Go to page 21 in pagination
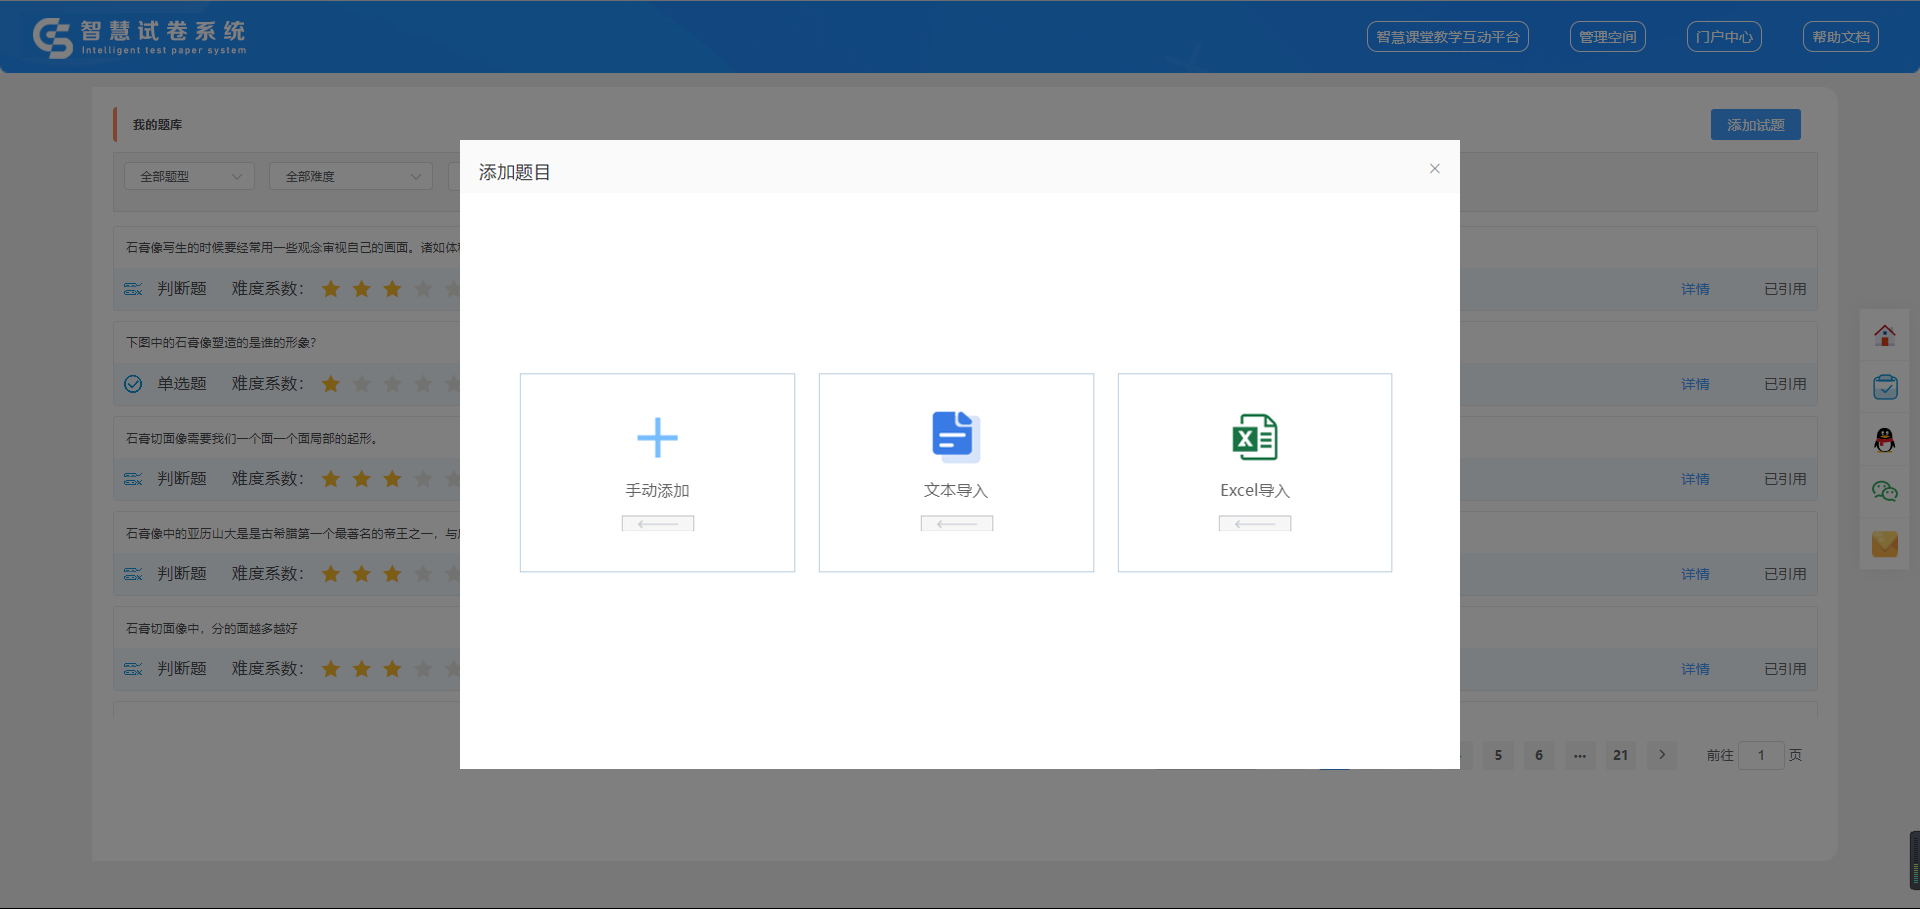 1620,755
